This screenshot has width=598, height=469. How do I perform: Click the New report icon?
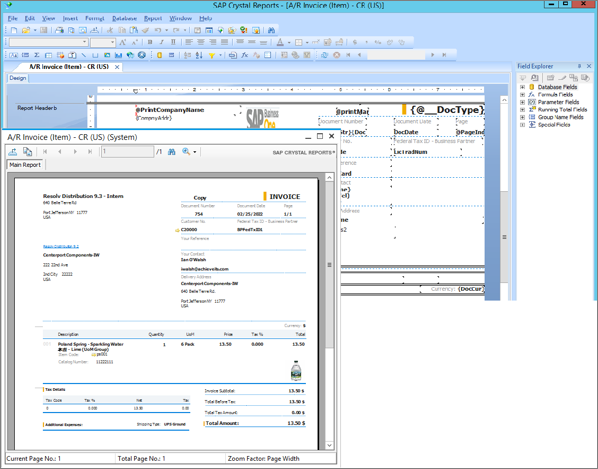pos(14,30)
